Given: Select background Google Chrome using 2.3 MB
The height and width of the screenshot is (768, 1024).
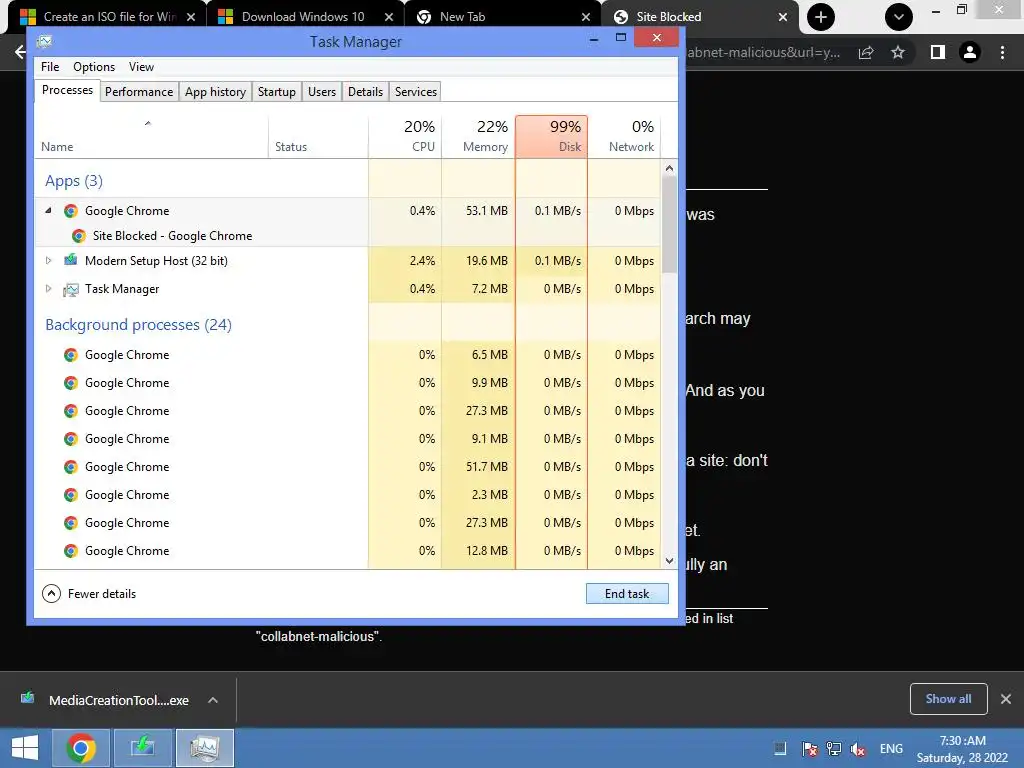Looking at the screenshot, I should click(x=347, y=495).
